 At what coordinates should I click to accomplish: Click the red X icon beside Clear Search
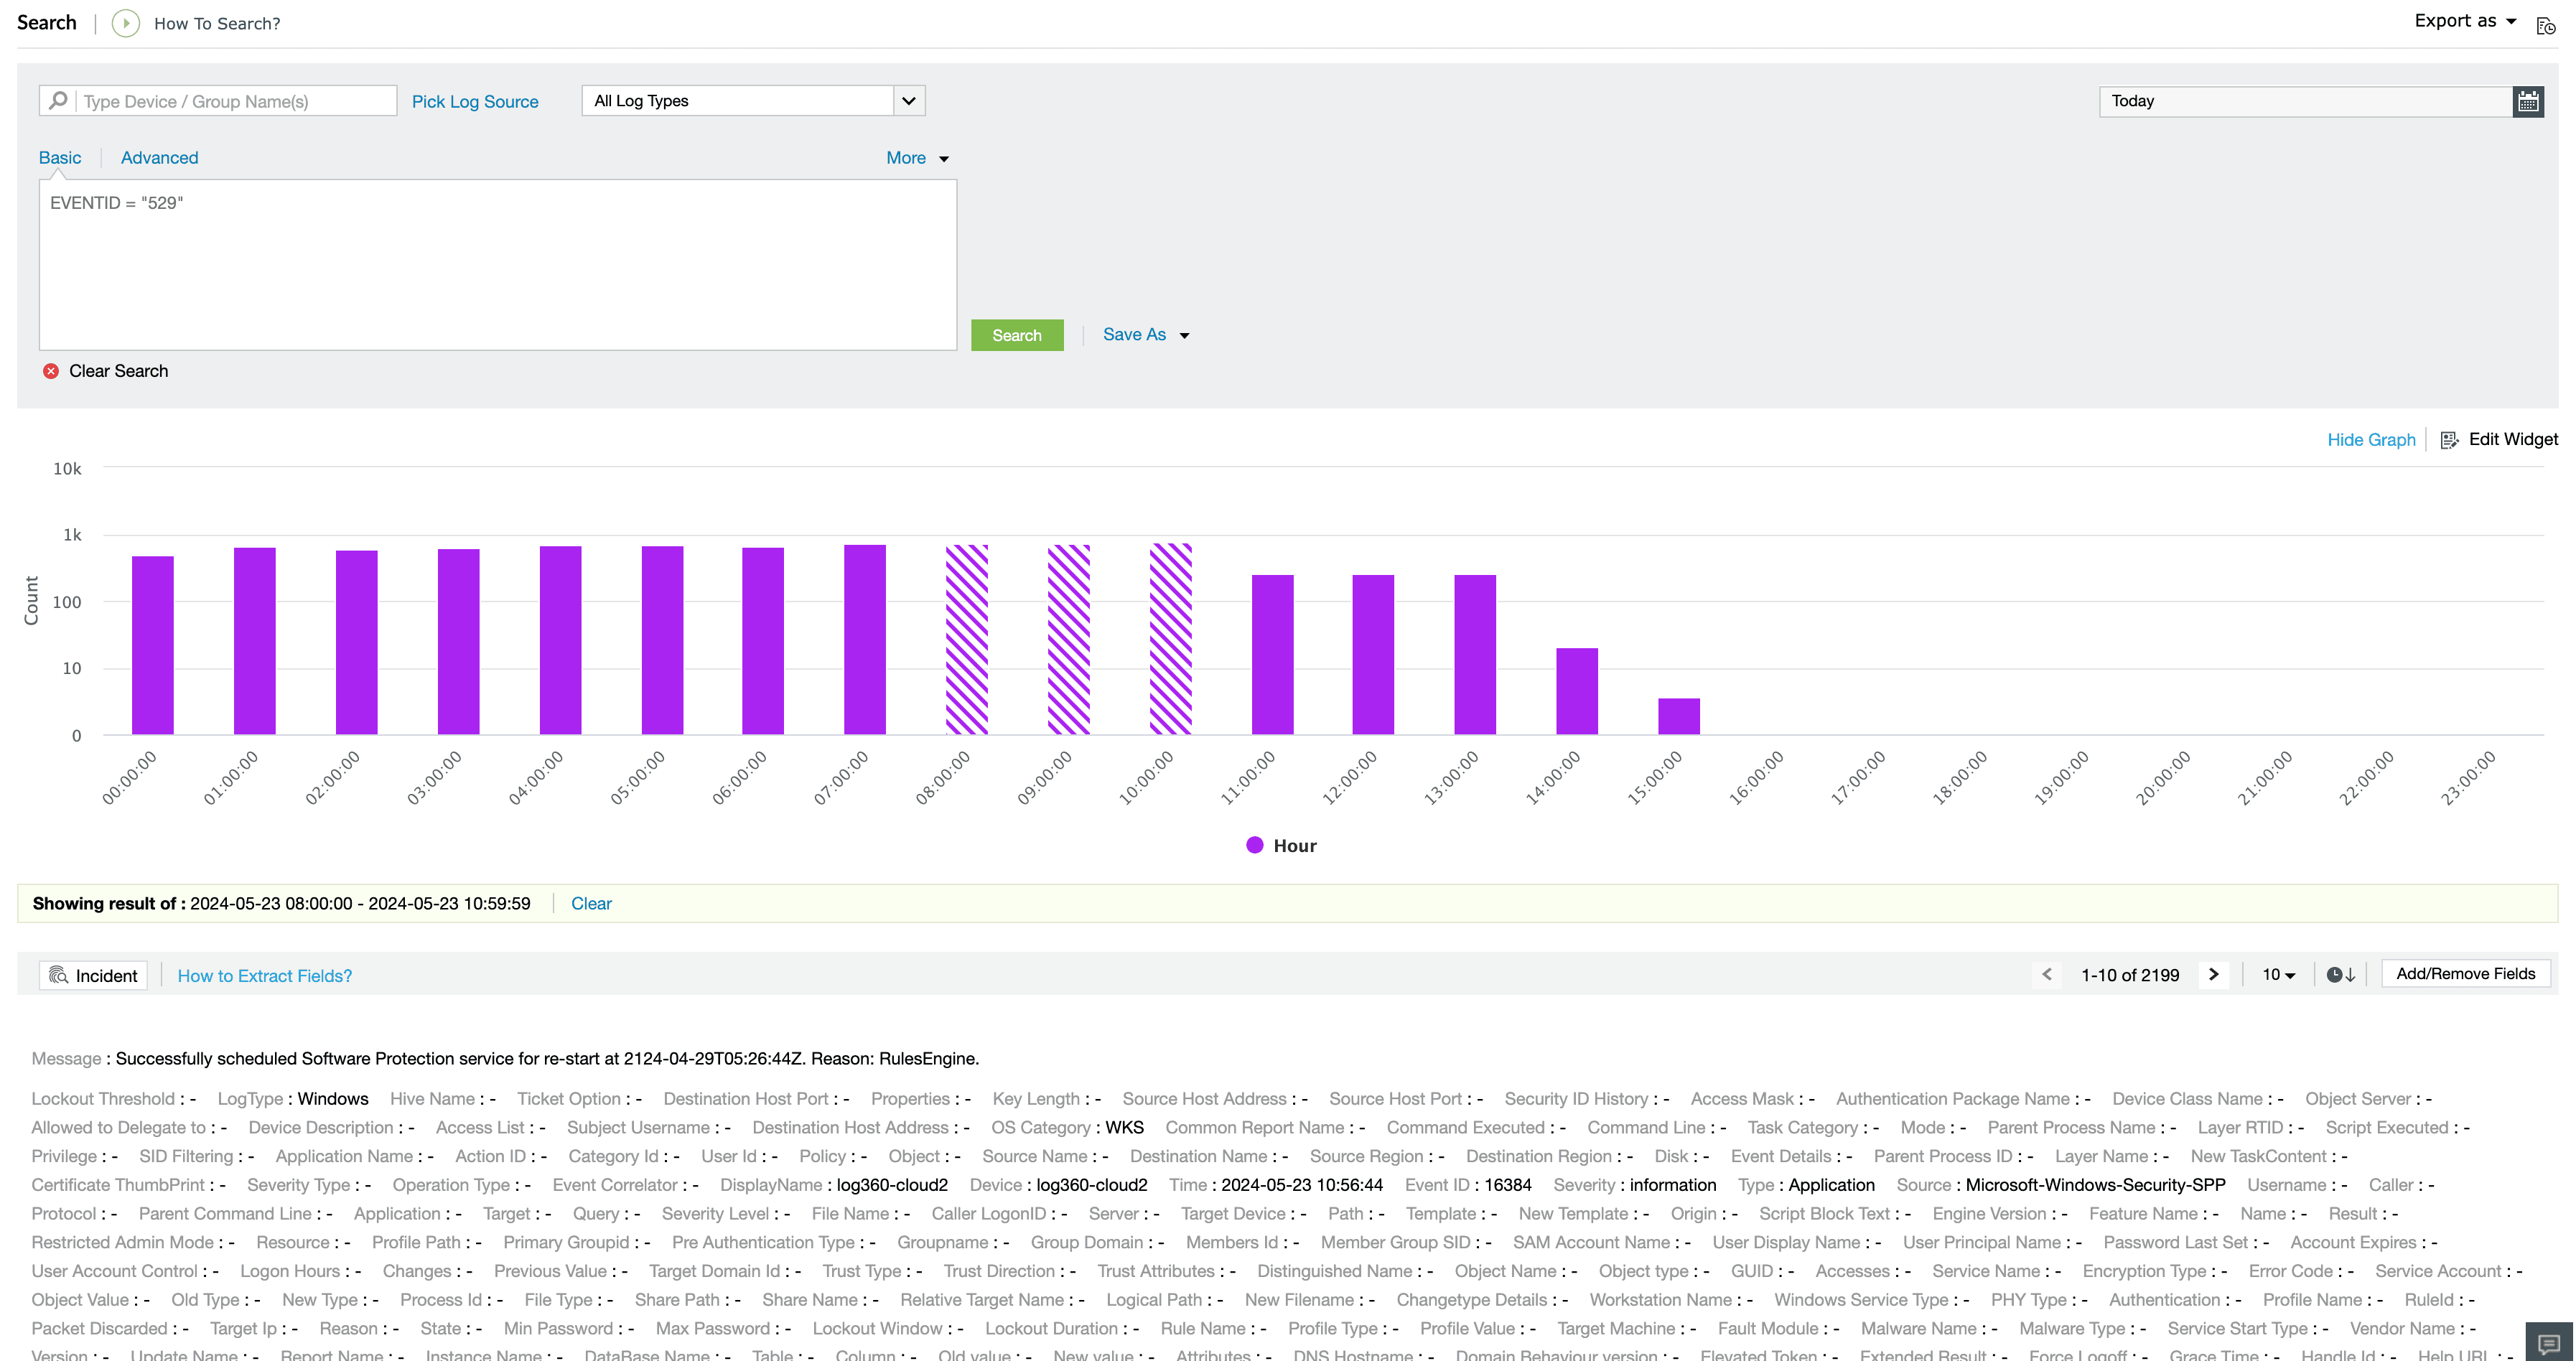pos(51,371)
